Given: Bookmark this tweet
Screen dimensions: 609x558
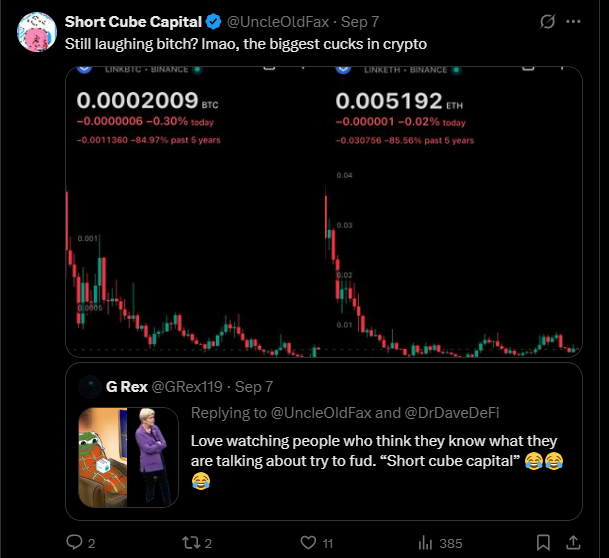Looking at the screenshot, I should (x=543, y=542).
